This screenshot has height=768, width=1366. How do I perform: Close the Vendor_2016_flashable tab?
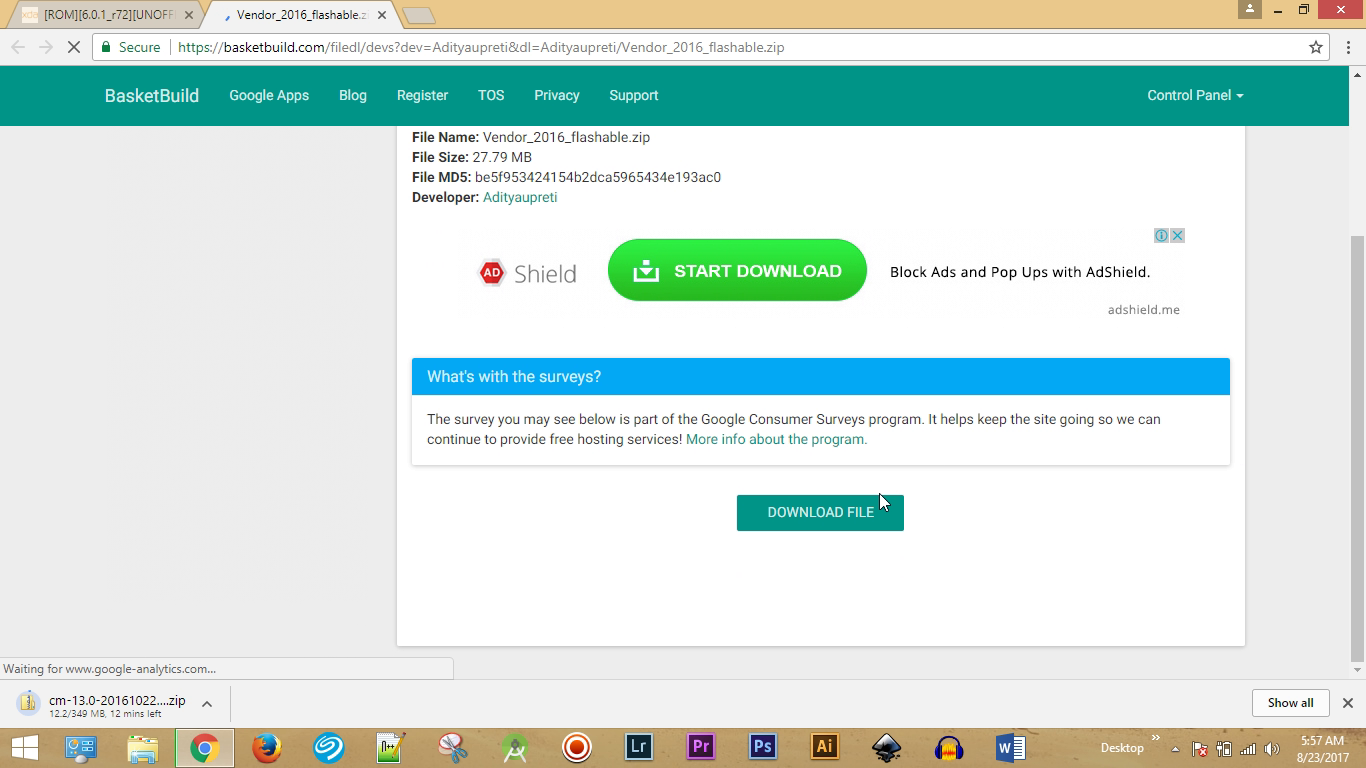(382, 15)
